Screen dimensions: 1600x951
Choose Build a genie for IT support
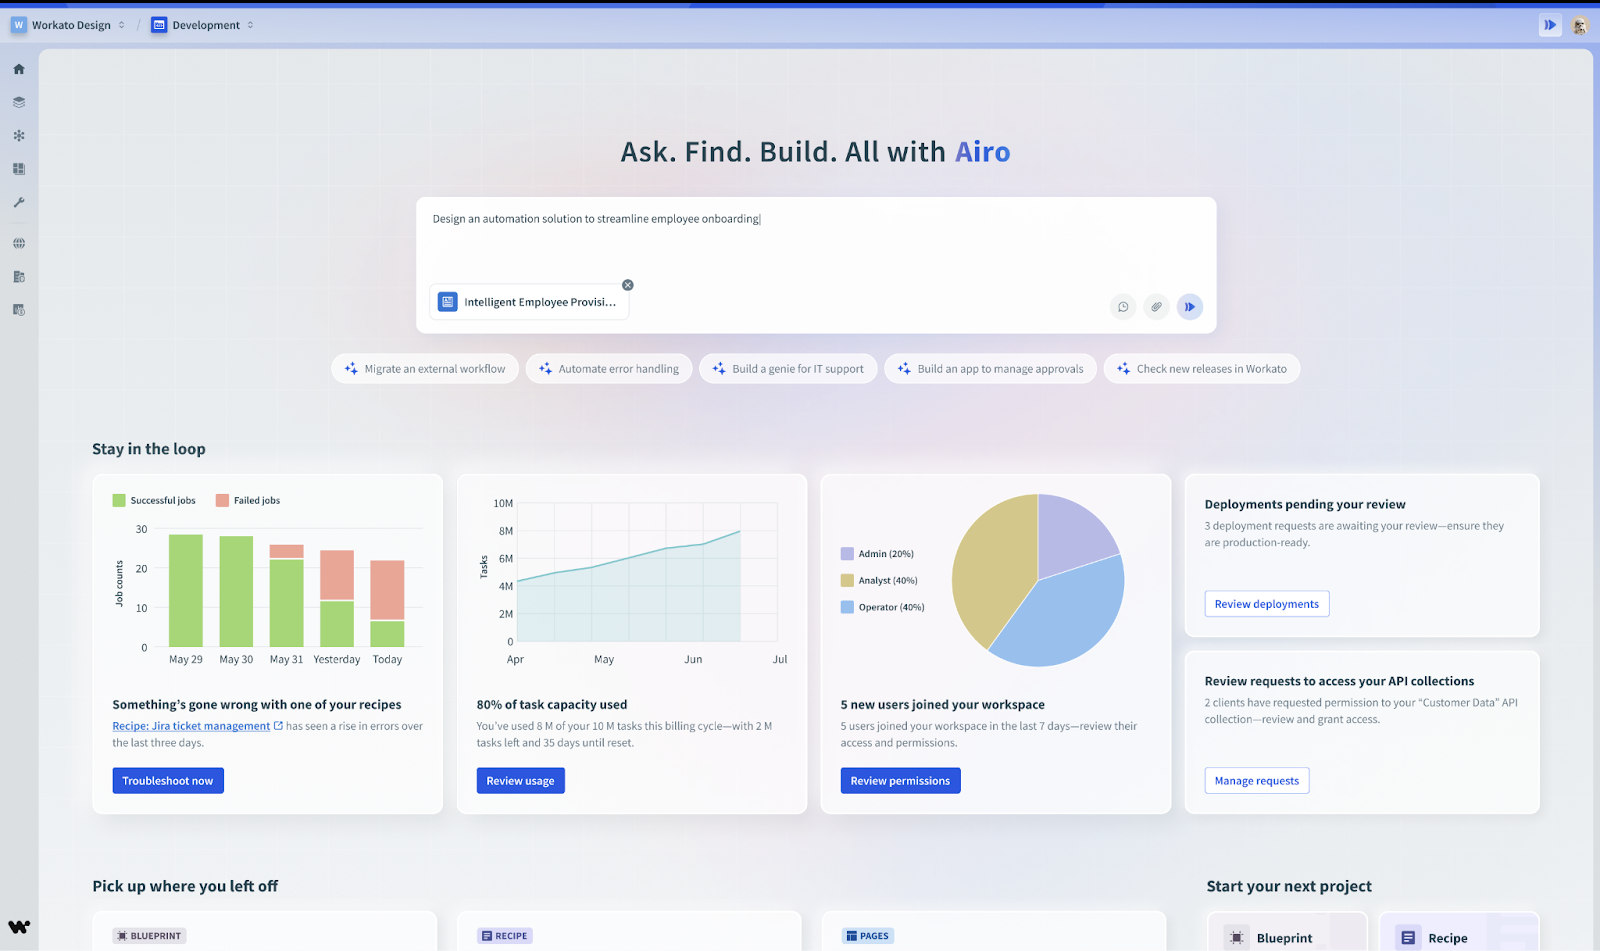788,369
